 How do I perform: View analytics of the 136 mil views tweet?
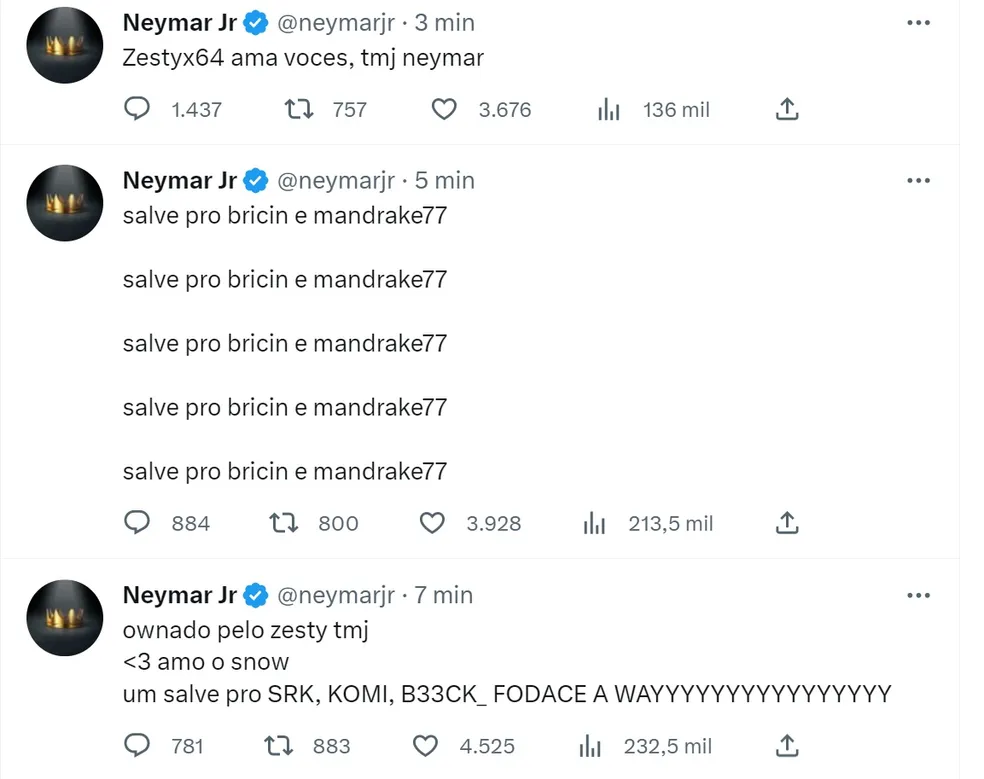[x=609, y=109]
